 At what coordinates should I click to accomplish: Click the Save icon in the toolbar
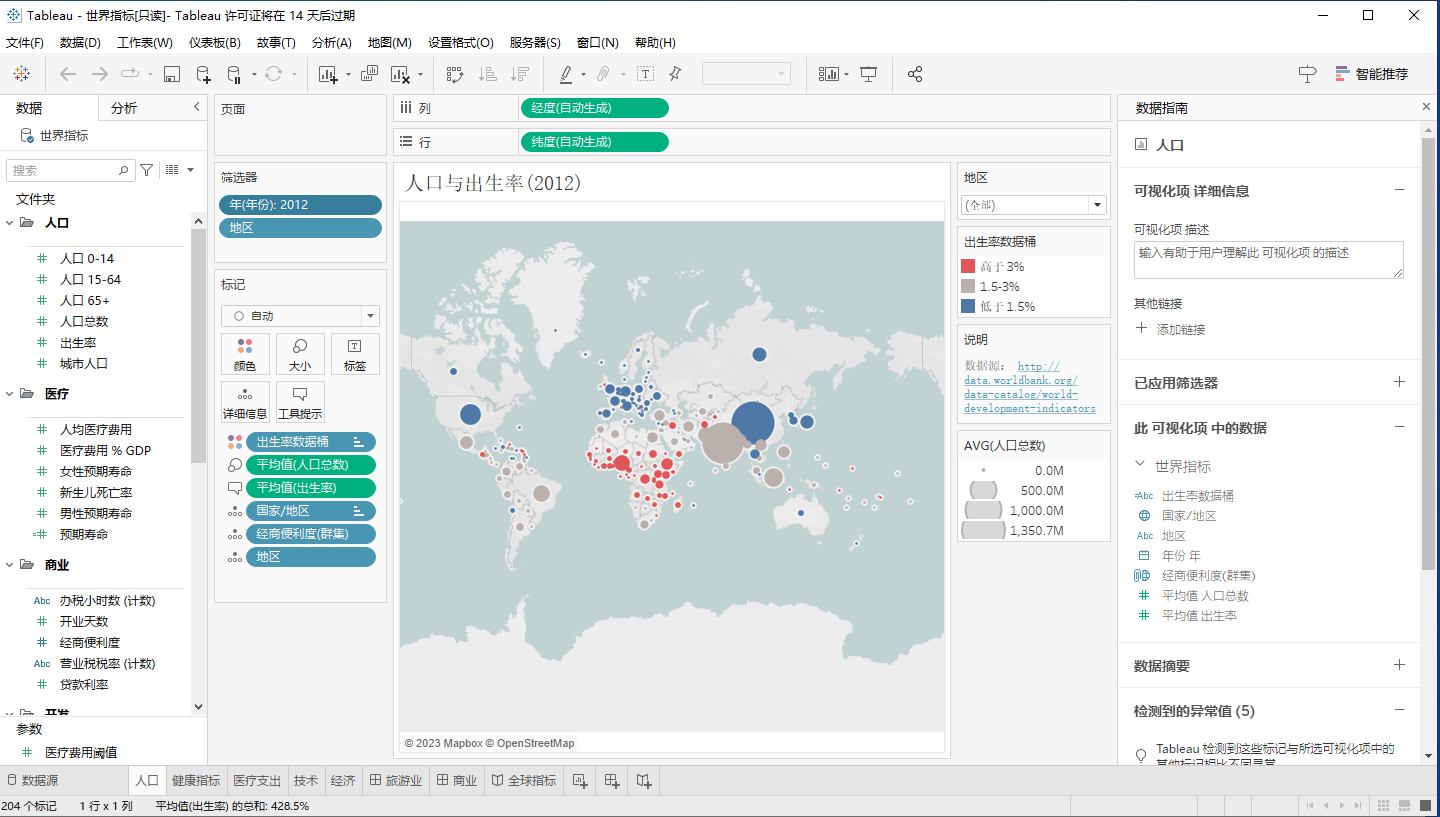(x=171, y=74)
